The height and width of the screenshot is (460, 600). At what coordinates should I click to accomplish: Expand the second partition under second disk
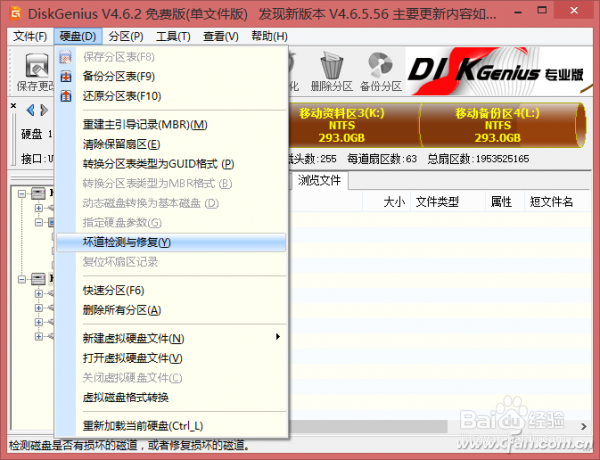(38, 308)
